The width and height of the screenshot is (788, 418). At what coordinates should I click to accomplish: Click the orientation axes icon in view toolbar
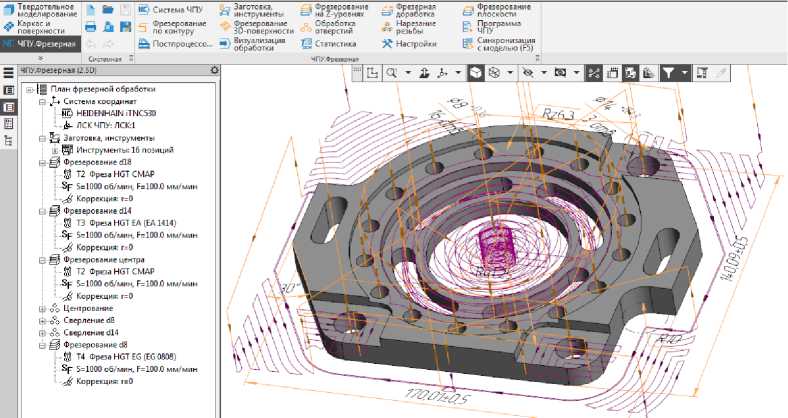(x=372, y=73)
